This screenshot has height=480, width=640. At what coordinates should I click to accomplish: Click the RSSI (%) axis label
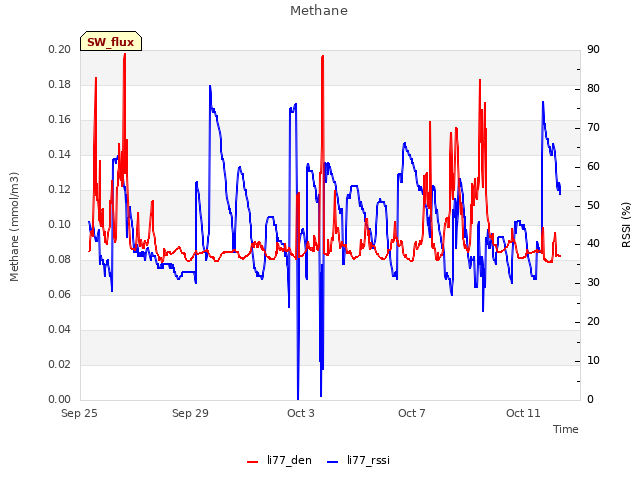click(x=626, y=224)
